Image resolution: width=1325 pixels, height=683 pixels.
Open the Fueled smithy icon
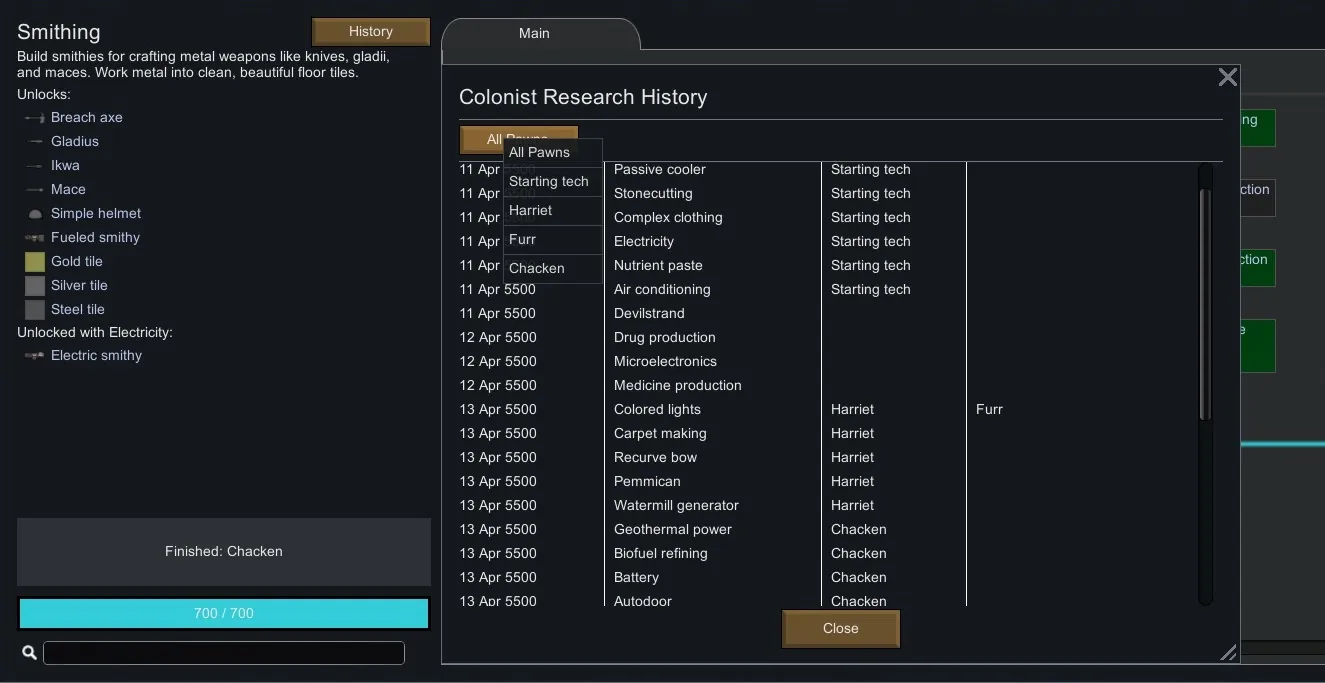tap(35, 238)
